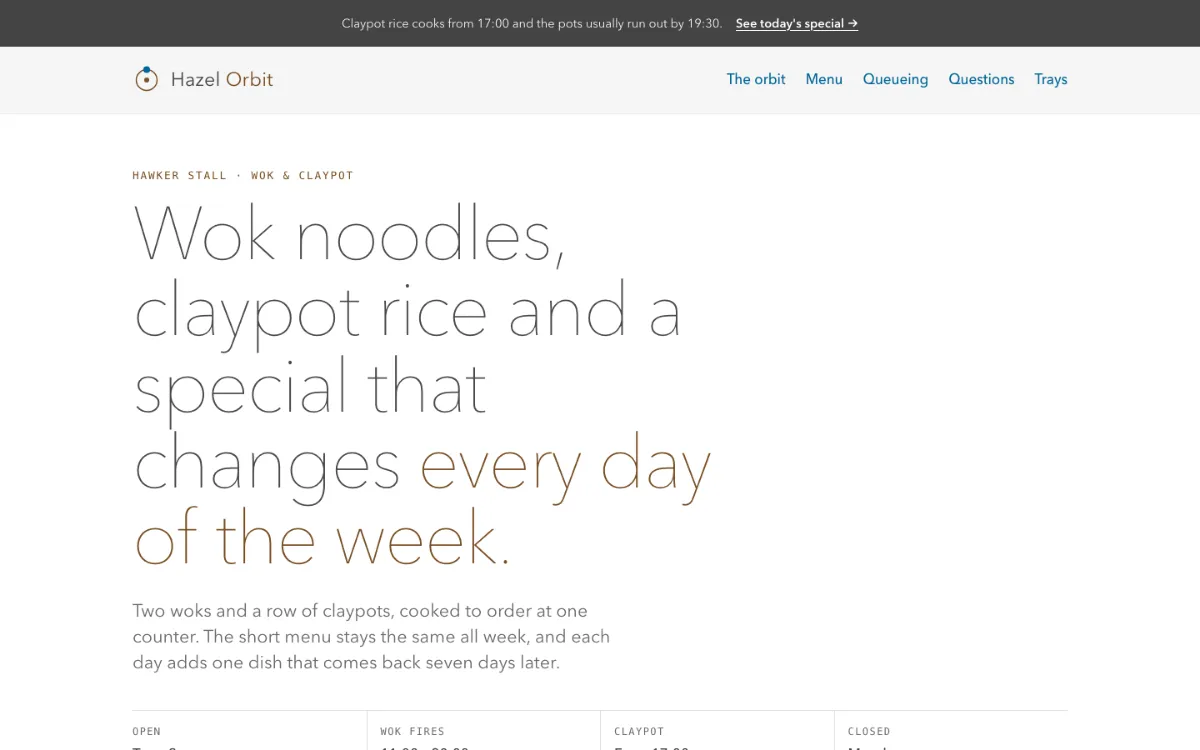Click the Hazel Orbit circular logo icon
This screenshot has height=750, width=1200.
point(146,79)
